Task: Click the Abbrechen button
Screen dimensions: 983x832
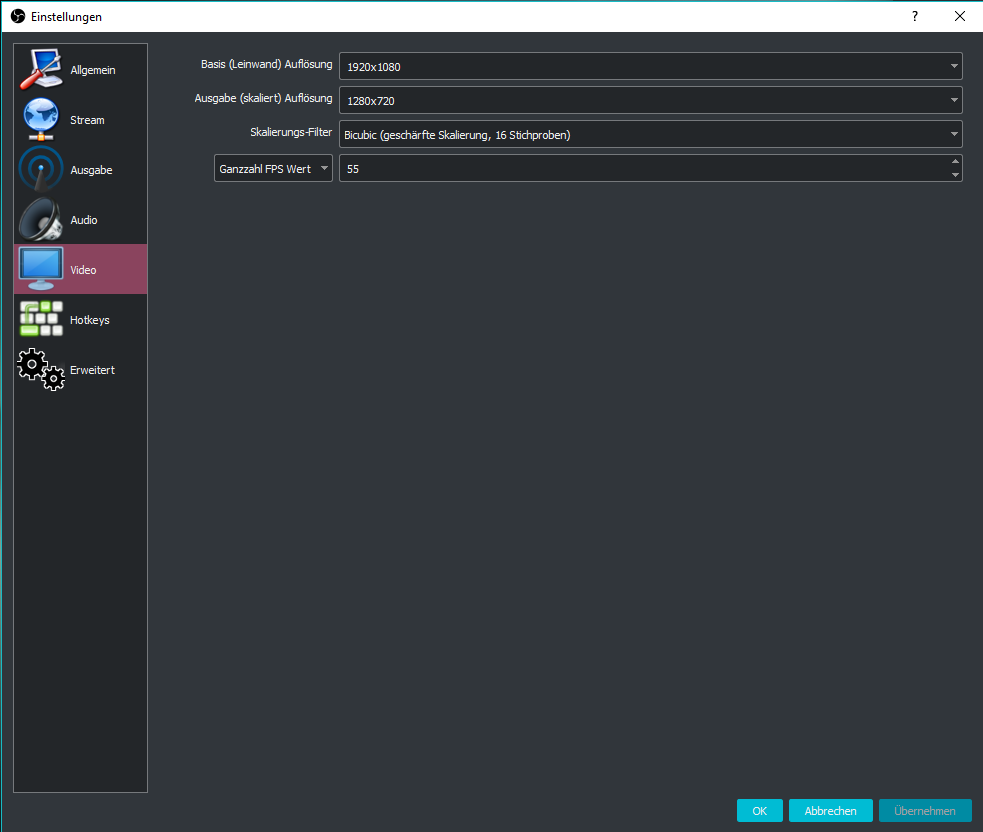Action: pos(830,811)
